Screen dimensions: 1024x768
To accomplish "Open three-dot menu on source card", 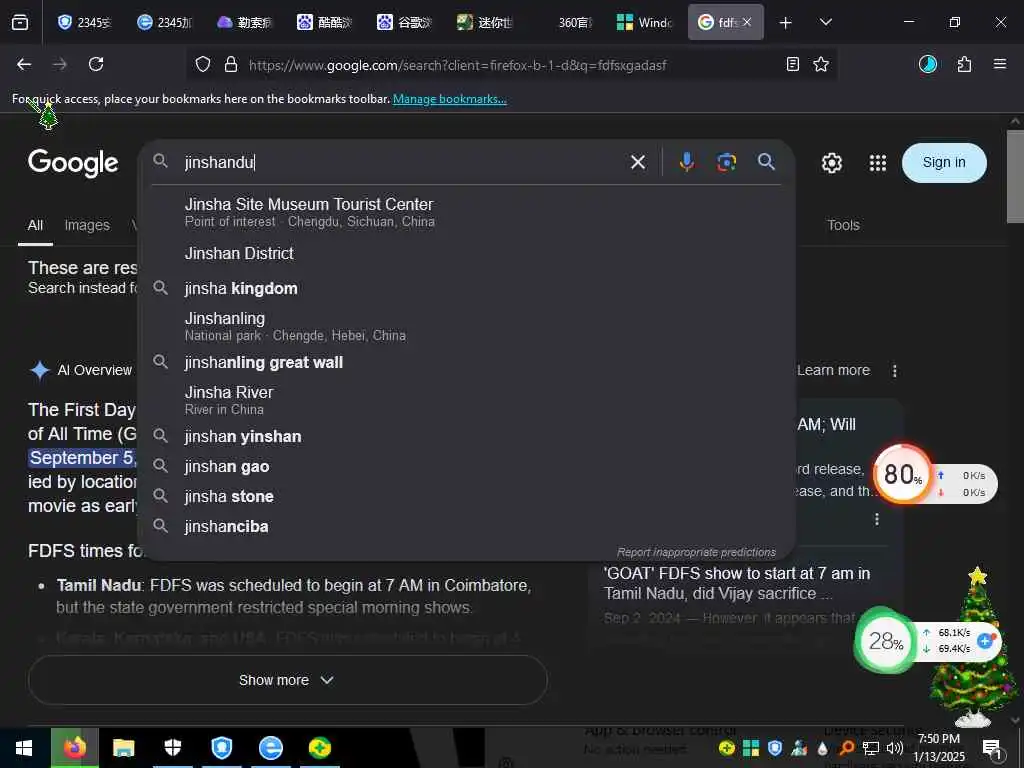I will point(877,519).
